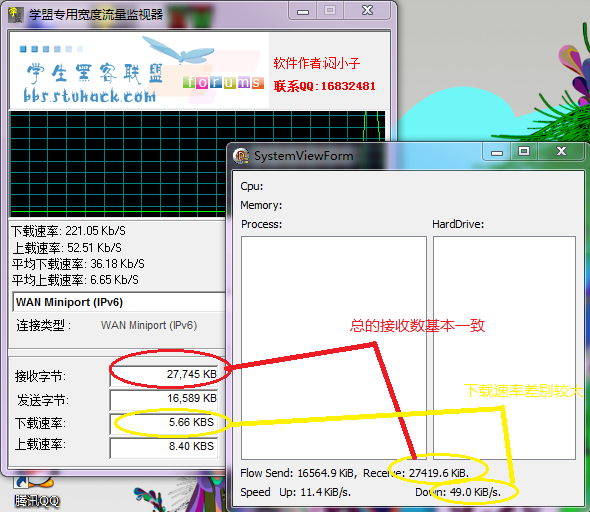Select the 接收字节 27,745 KB field

click(x=164, y=375)
